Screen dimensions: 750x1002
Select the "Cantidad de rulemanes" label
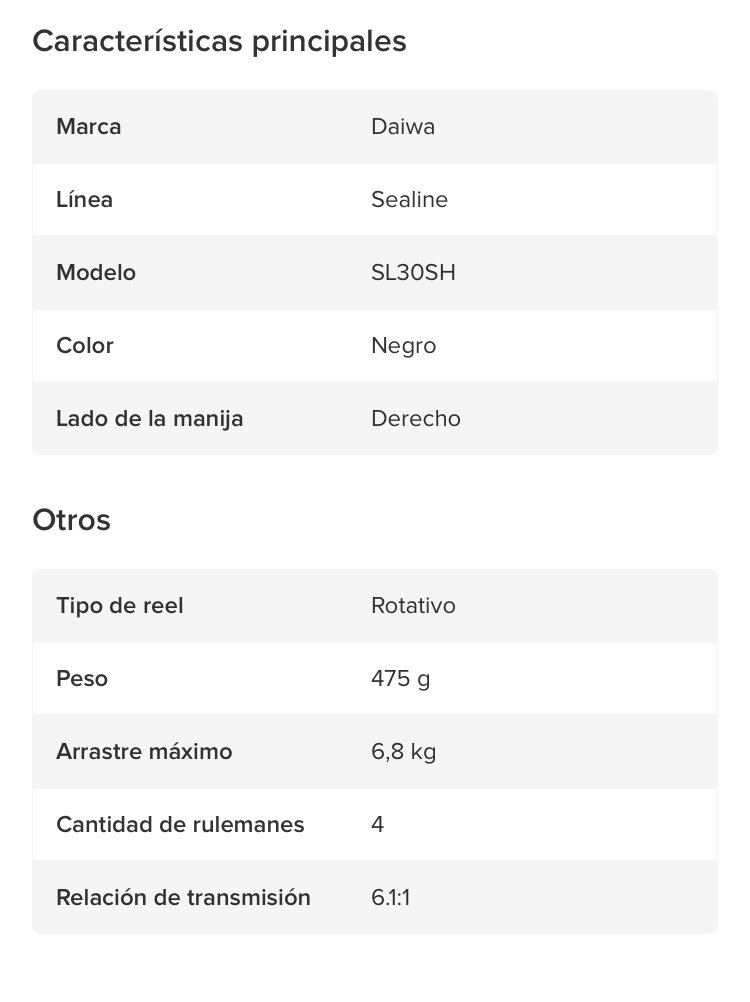pos(180,825)
